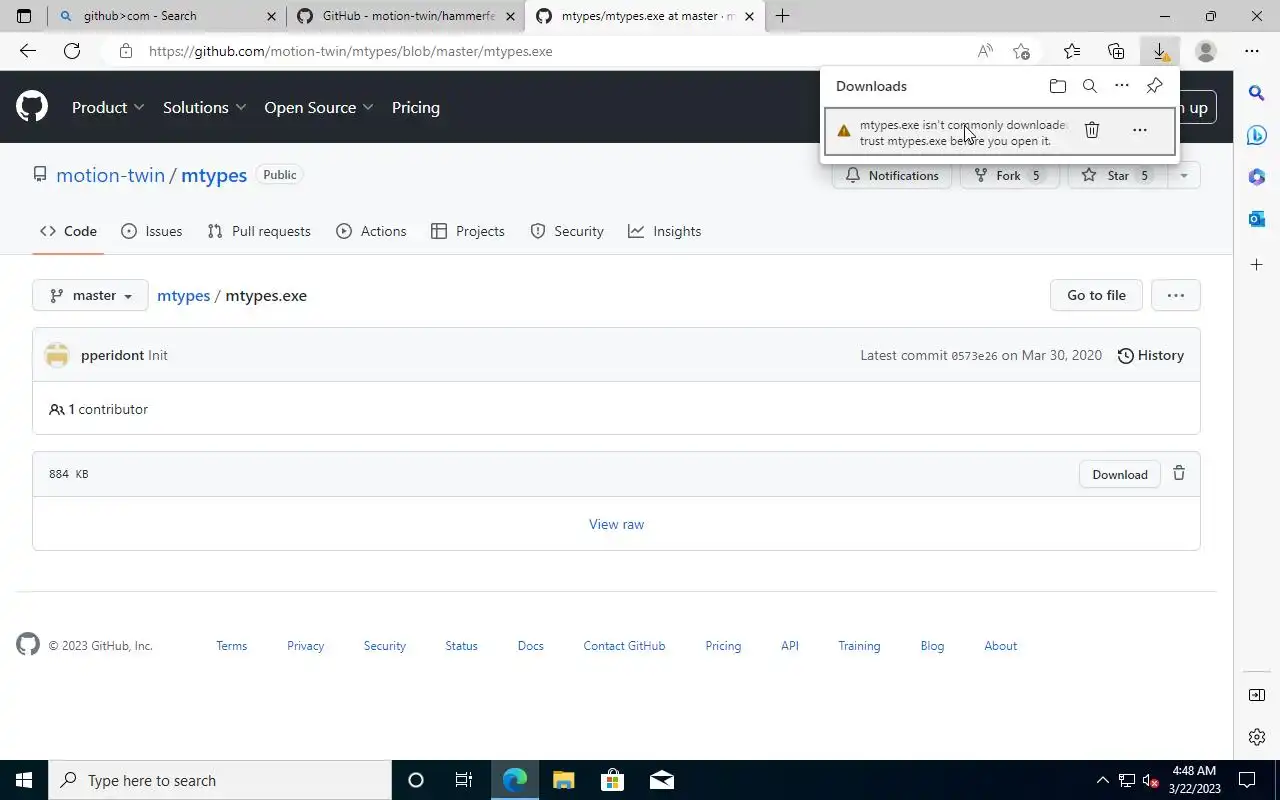Pin the Downloads panel
This screenshot has height=800, width=1280.
[1154, 86]
